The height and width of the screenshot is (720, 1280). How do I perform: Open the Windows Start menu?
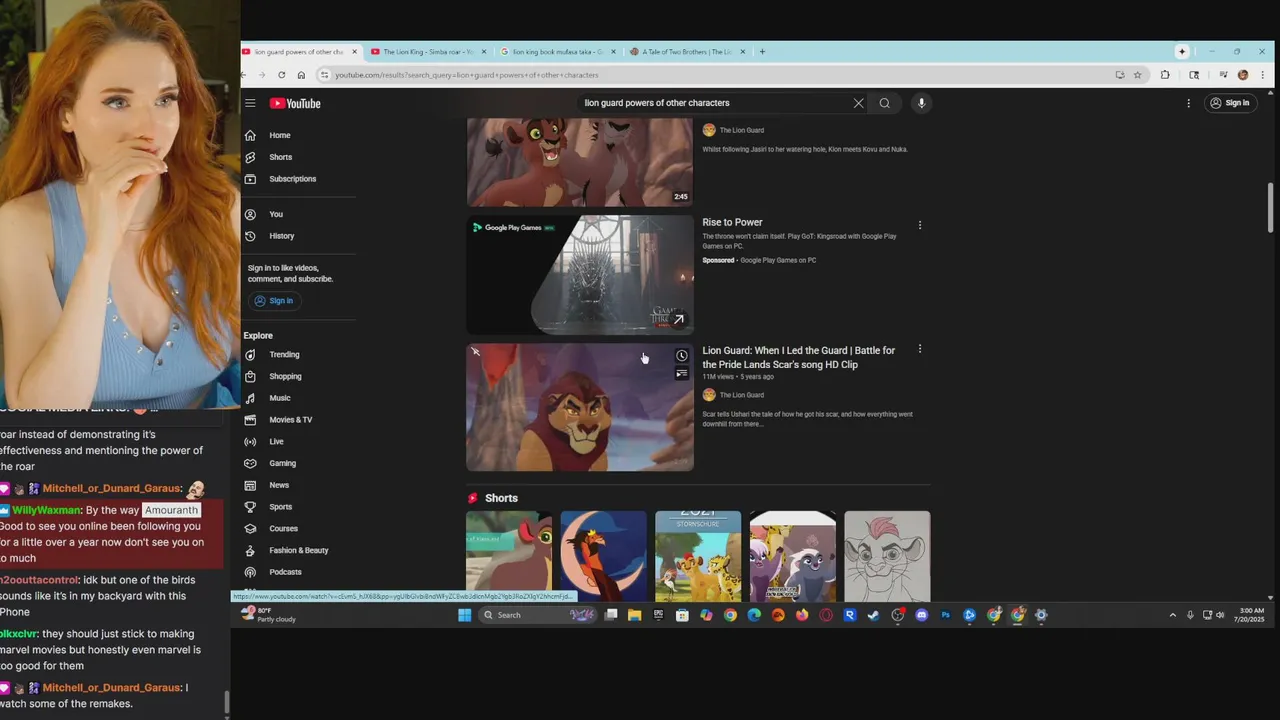pyautogui.click(x=464, y=615)
